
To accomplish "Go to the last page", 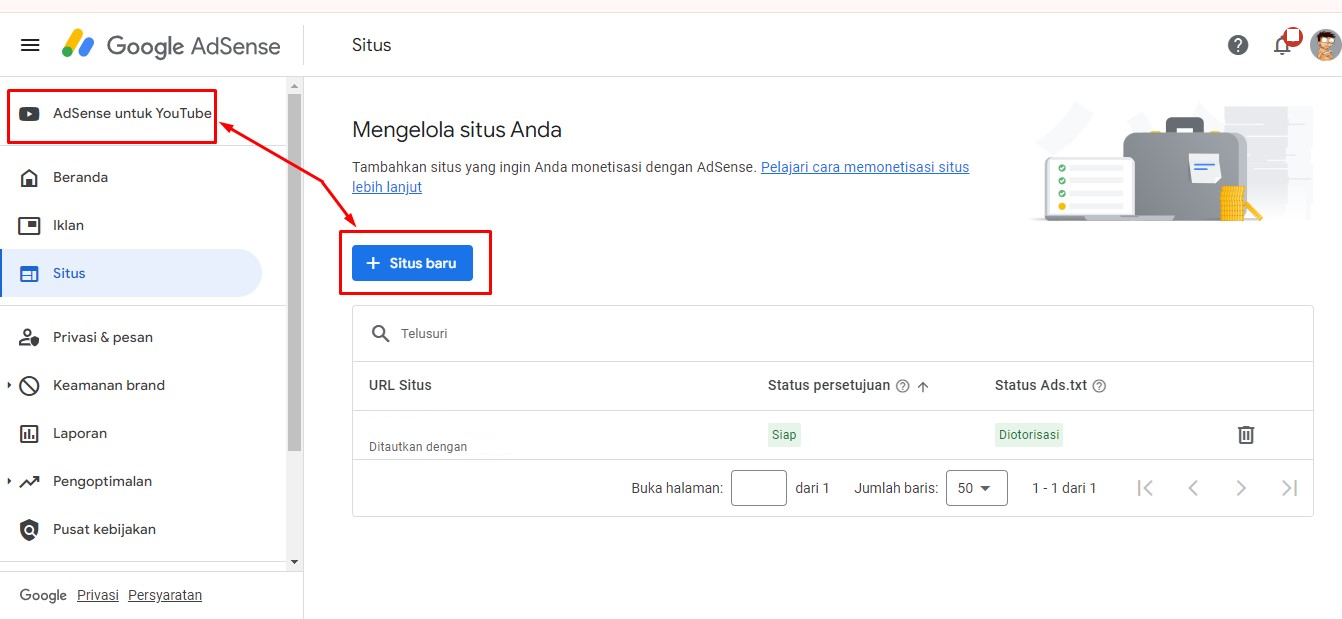I will [1289, 488].
